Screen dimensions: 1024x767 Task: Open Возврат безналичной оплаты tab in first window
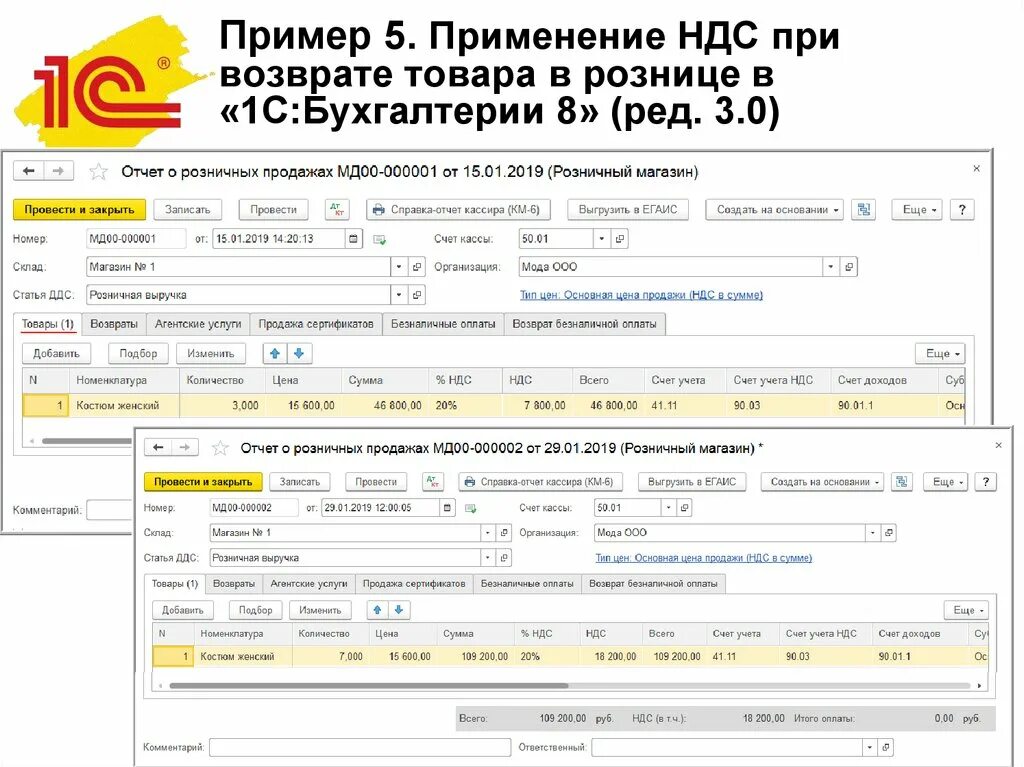click(584, 324)
